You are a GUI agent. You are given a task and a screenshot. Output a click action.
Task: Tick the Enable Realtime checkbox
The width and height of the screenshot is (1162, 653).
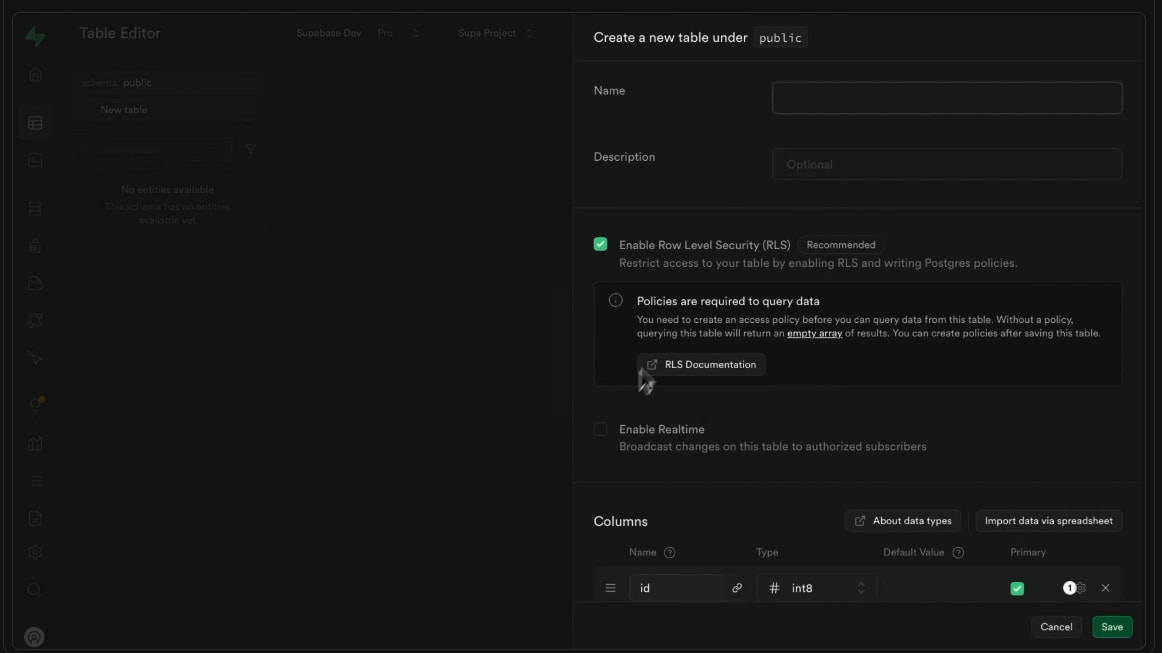click(x=600, y=428)
